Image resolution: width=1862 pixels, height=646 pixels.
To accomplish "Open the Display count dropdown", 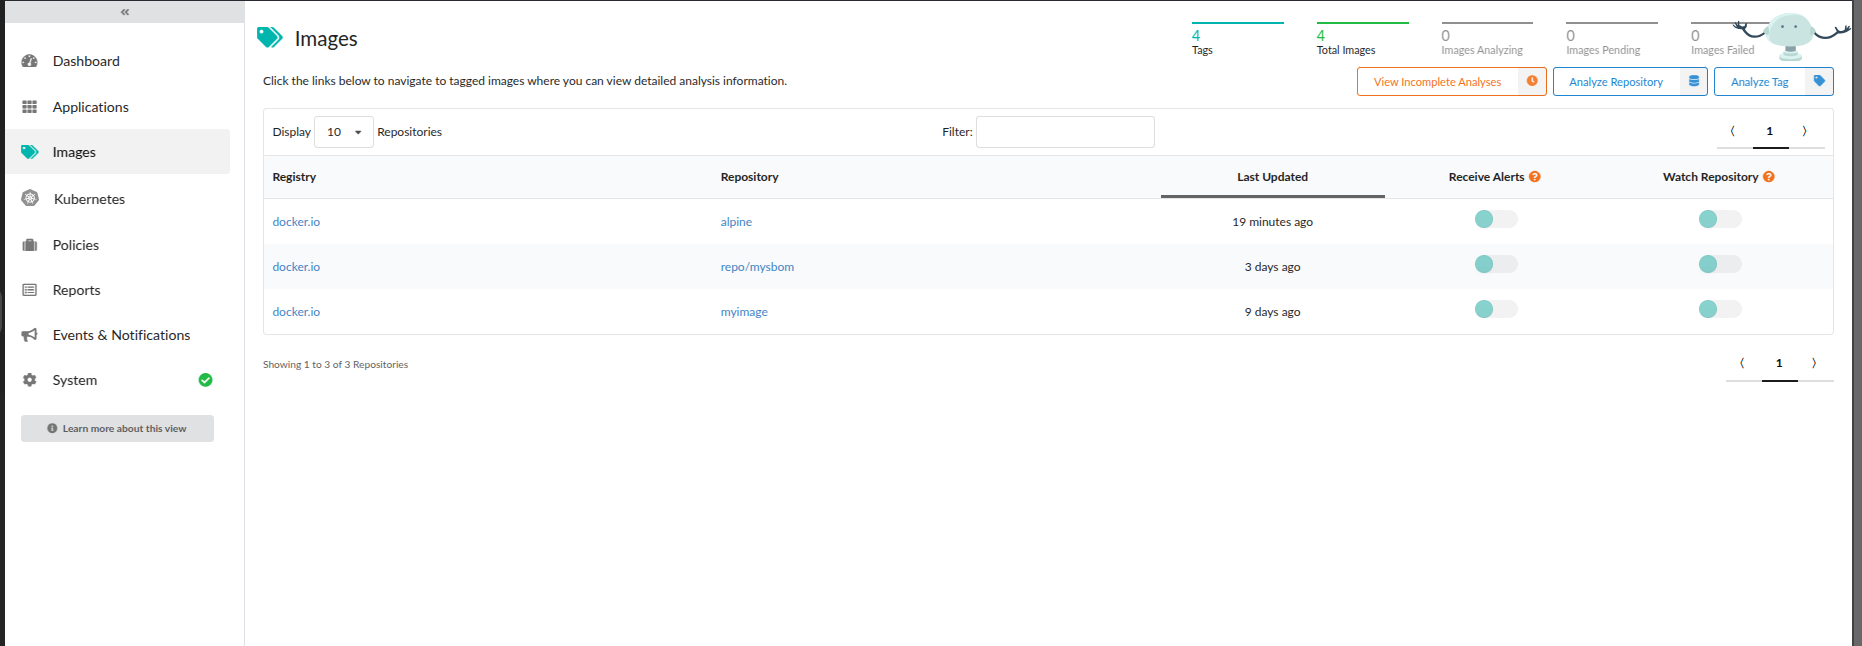I will [343, 132].
